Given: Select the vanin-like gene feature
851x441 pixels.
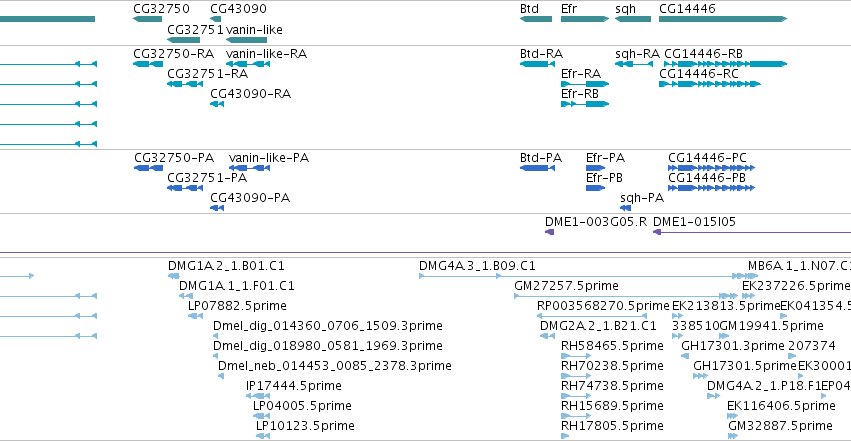Looking at the screenshot, I should [246, 40].
